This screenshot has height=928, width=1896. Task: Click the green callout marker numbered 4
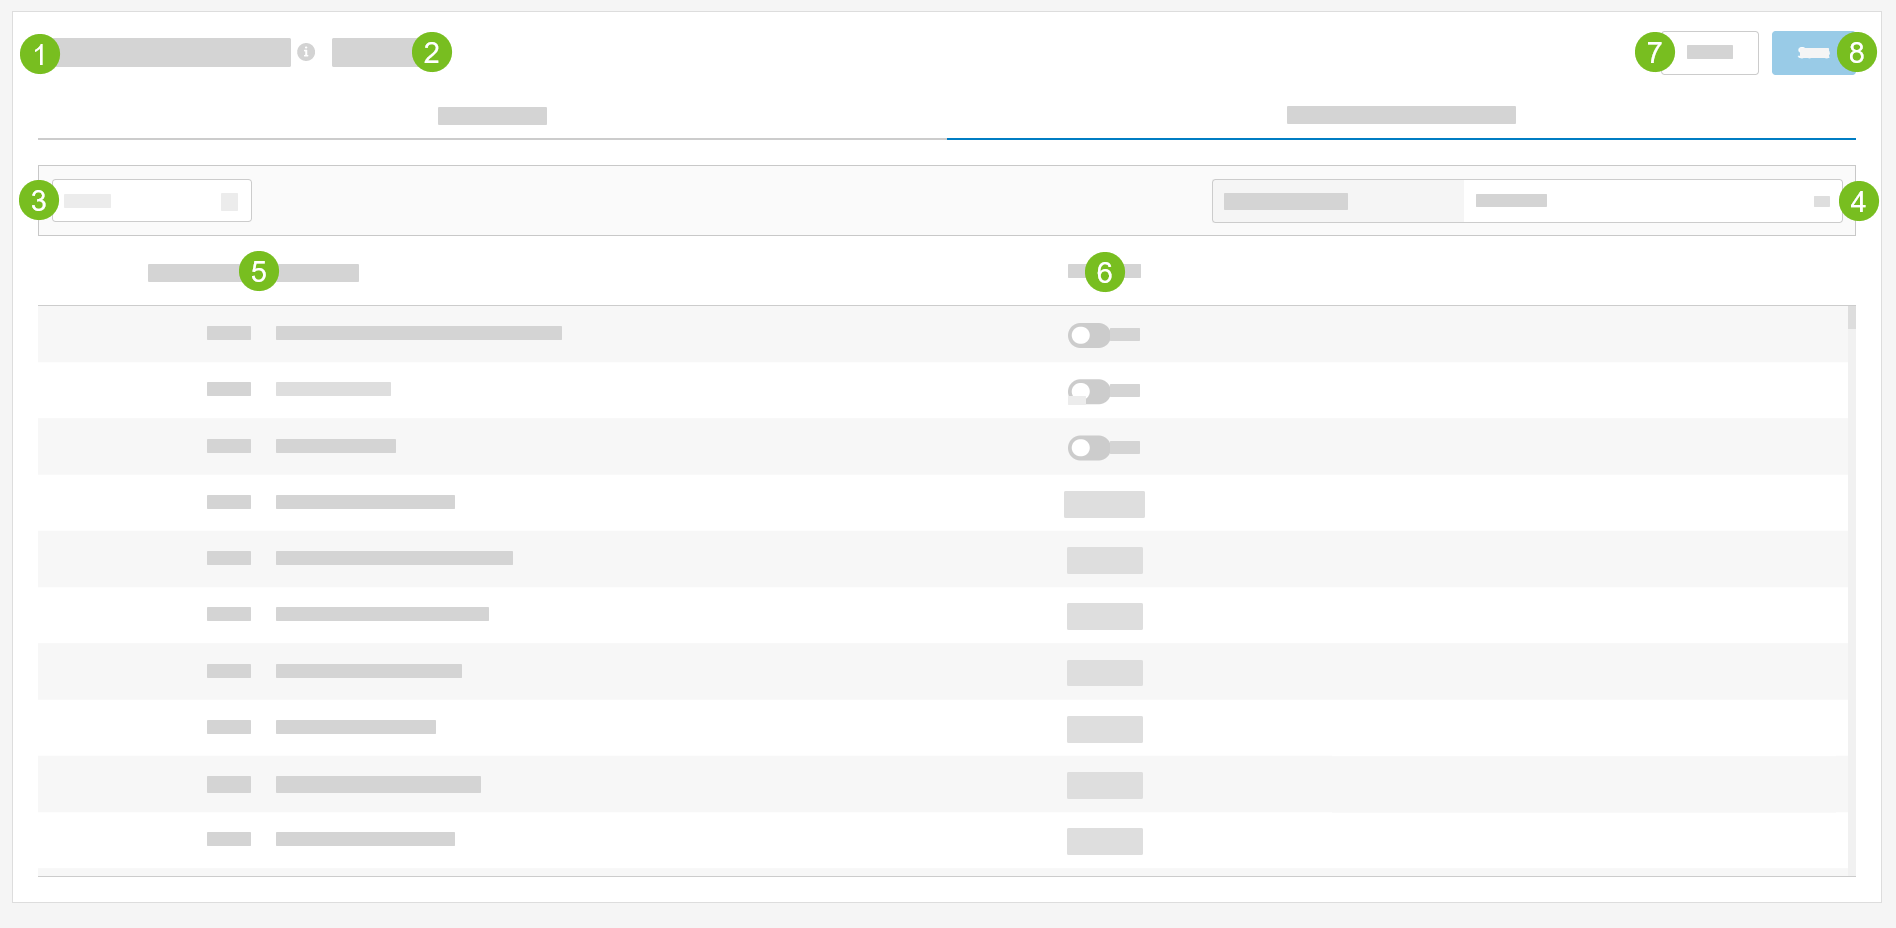coord(1858,202)
